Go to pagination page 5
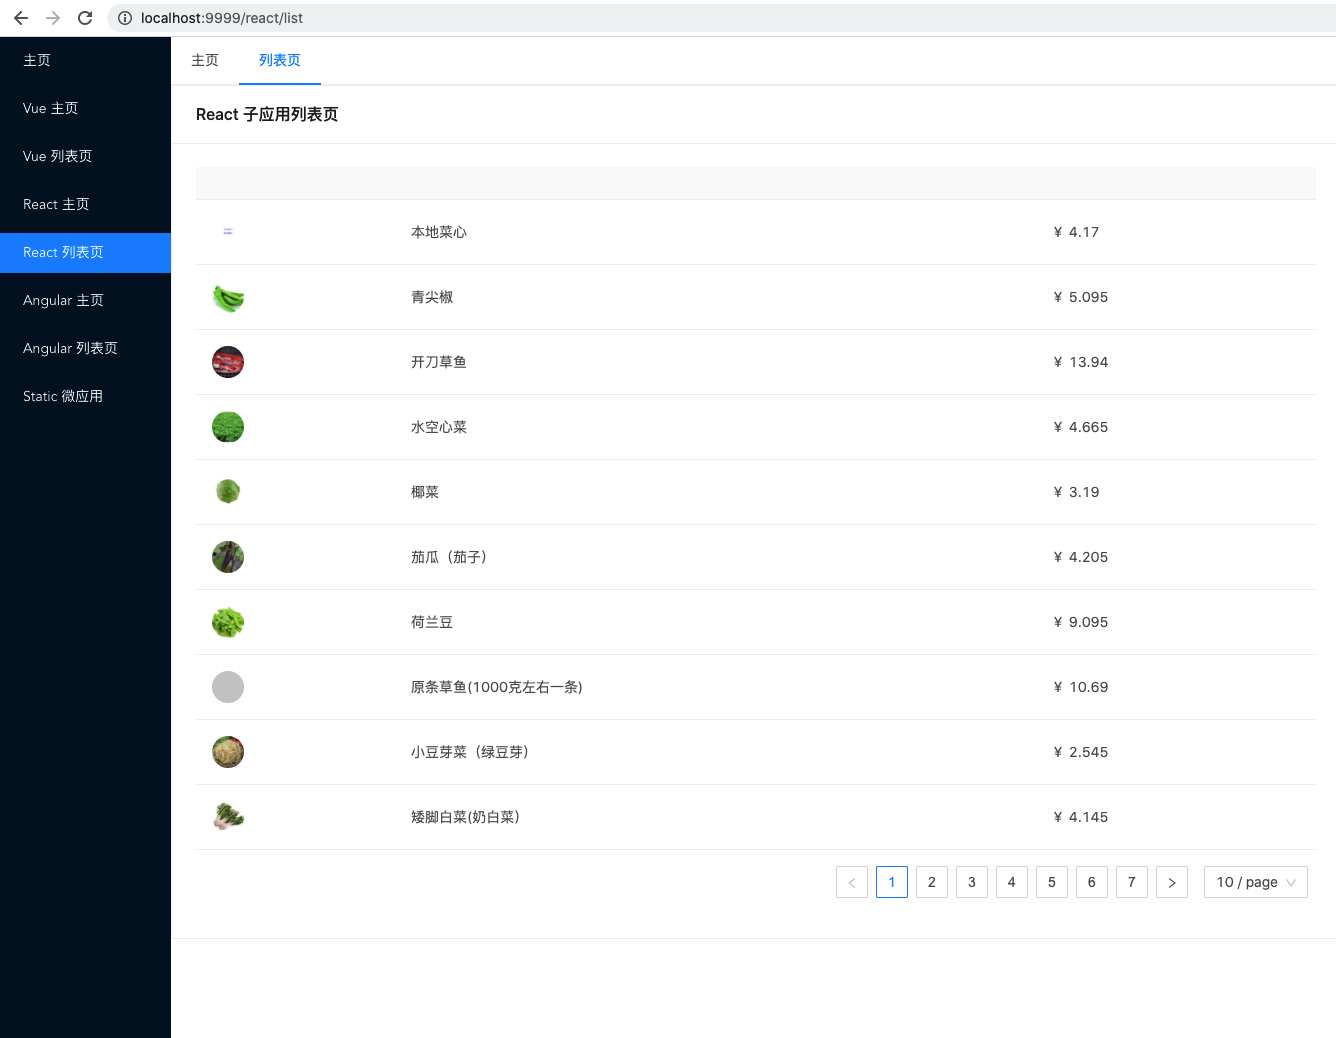 point(1051,881)
